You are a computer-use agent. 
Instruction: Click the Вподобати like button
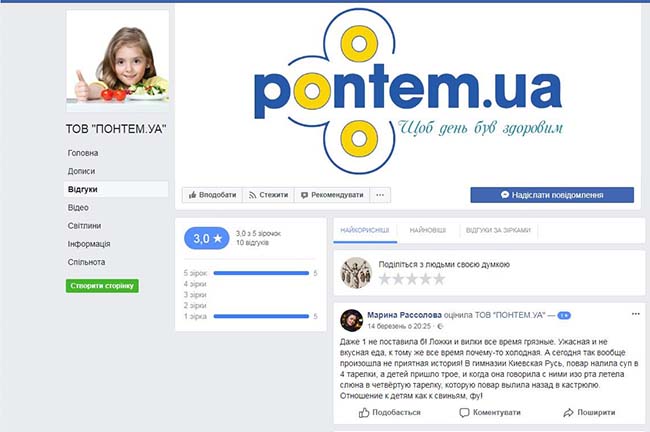coord(212,195)
